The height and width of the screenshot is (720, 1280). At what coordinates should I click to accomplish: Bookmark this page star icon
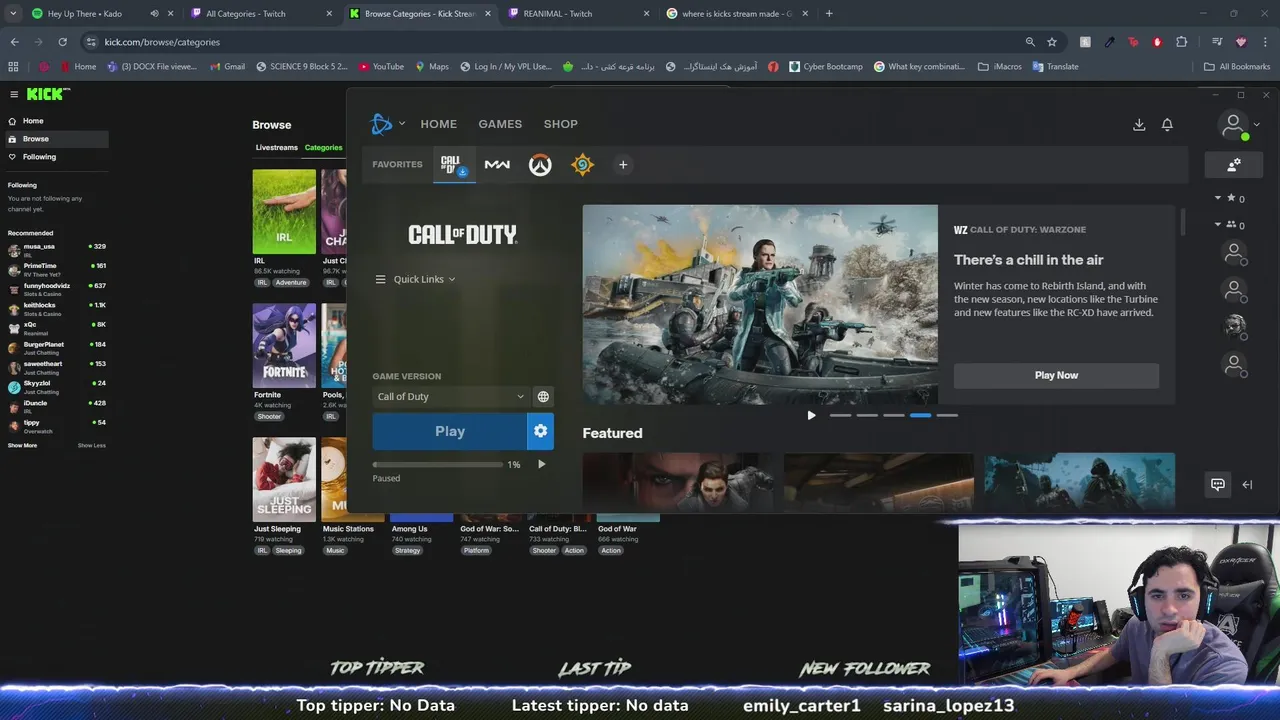pyautogui.click(x=1052, y=42)
